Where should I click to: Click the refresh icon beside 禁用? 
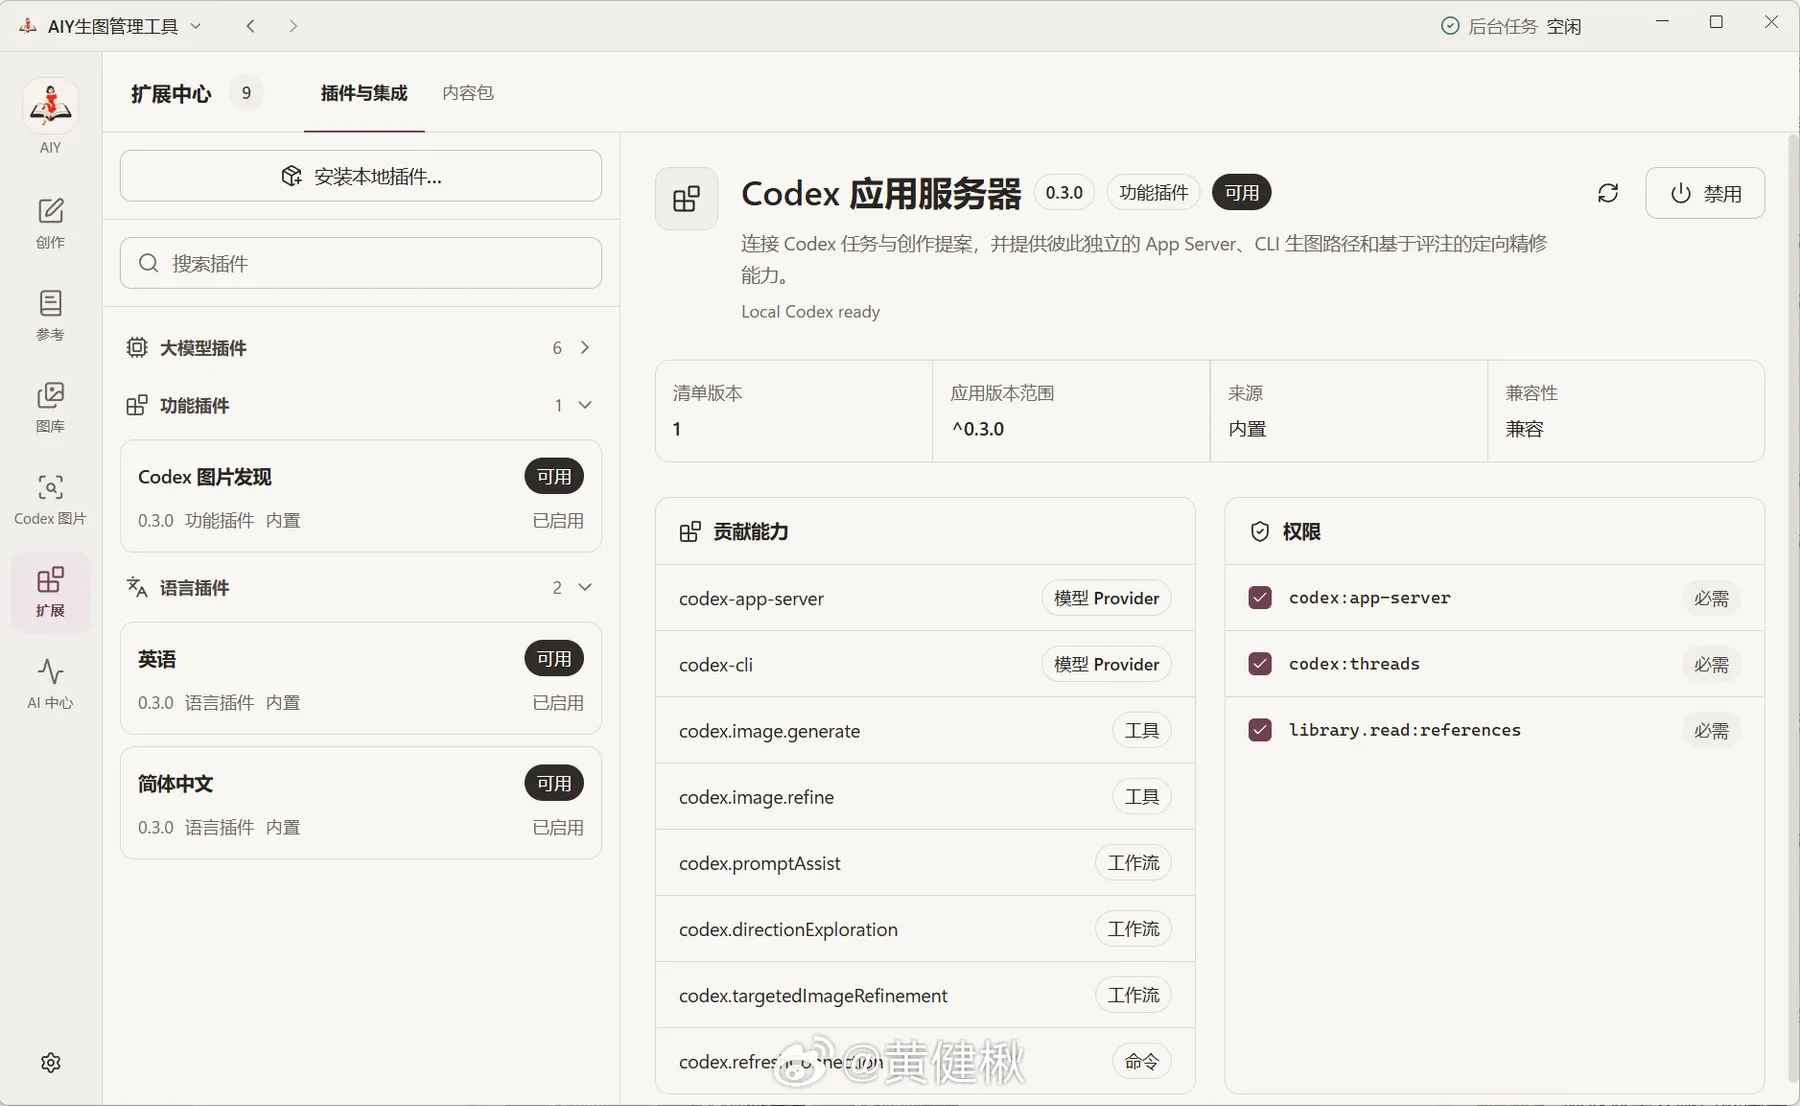click(x=1608, y=193)
